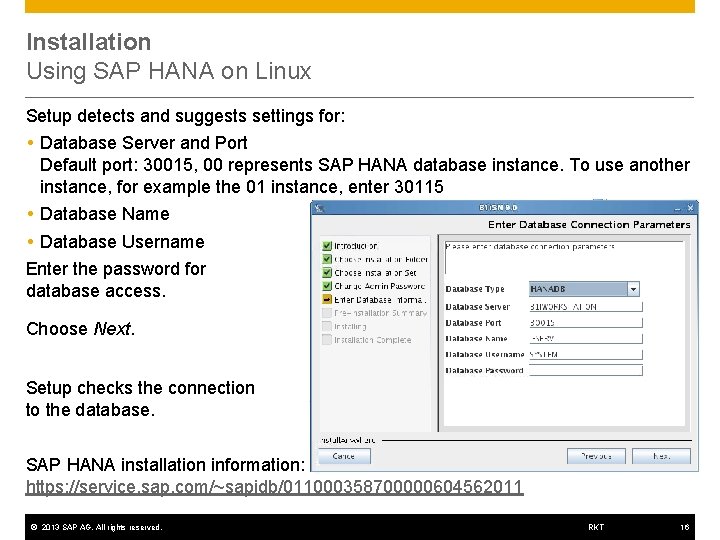Click the Previous button in installer
The image size is (720, 540).
pos(596,456)
